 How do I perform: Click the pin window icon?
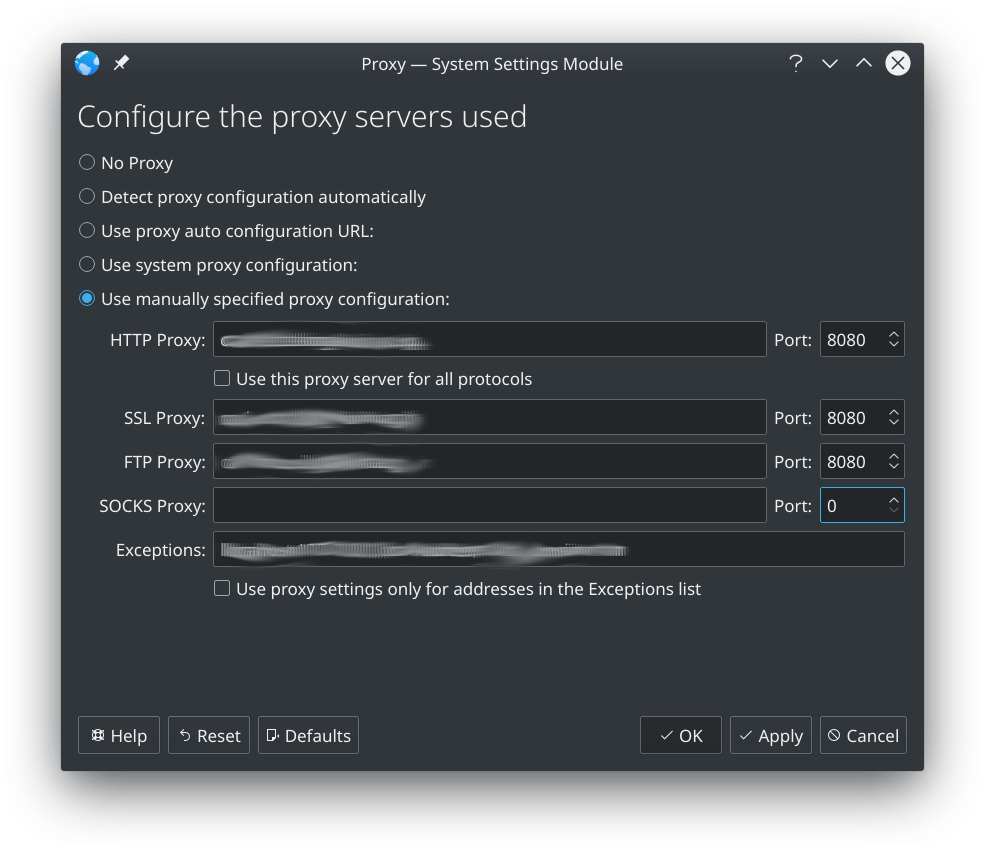121,63
